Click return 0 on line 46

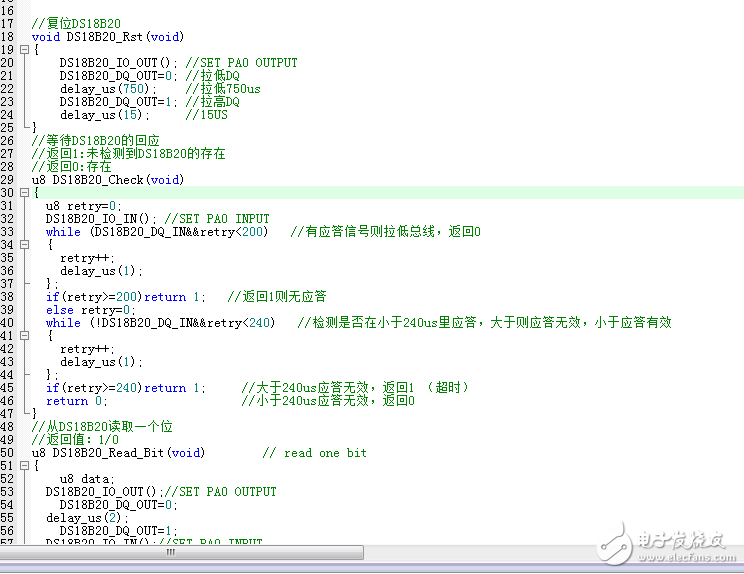tap(76, 401)
